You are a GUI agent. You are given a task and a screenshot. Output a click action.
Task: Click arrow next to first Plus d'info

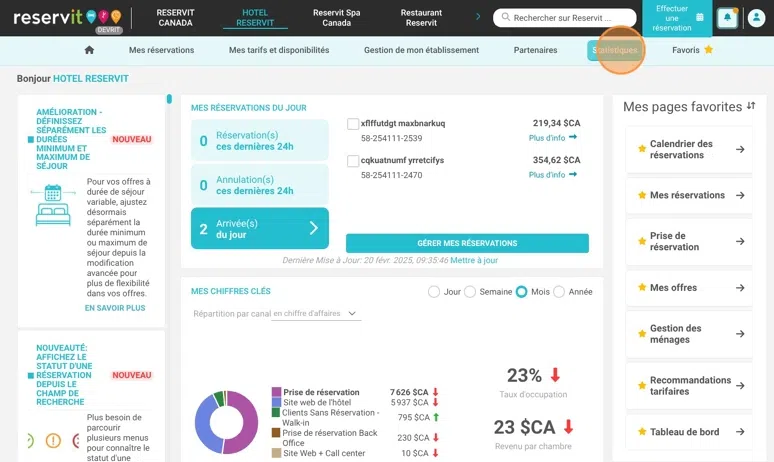(x=573, y=137)
